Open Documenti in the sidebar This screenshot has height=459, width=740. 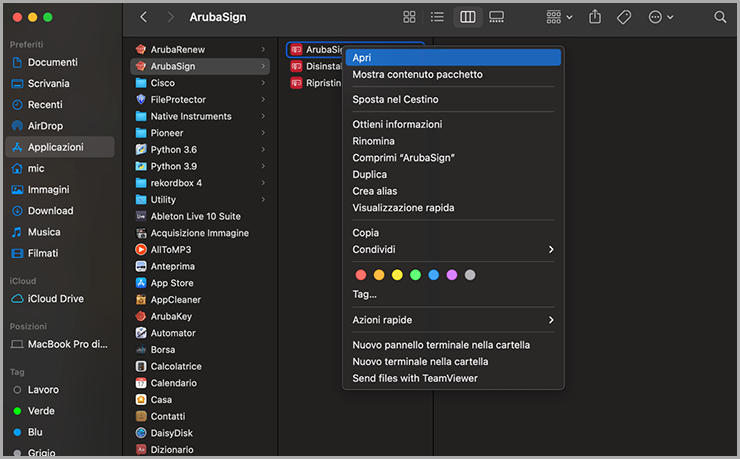60,62
